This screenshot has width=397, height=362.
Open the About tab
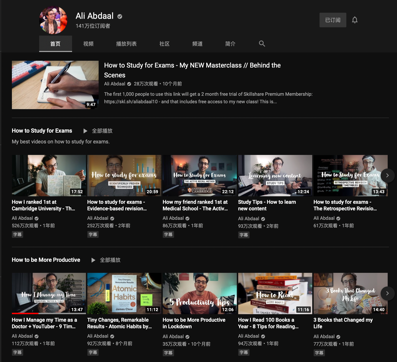[x=230, y=44]
